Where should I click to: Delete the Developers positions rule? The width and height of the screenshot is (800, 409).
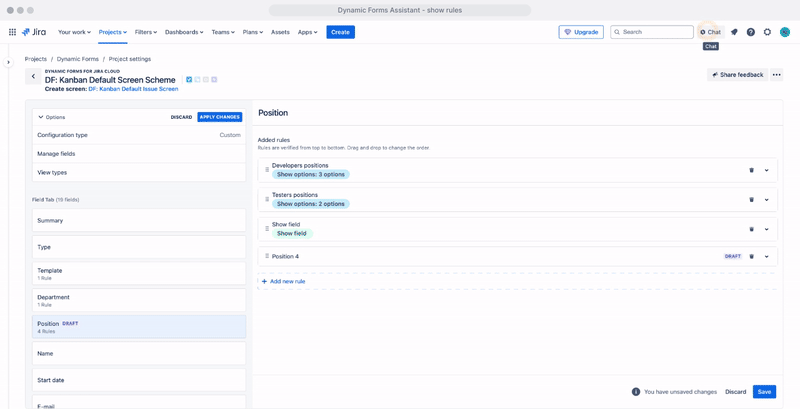click(x=751, y=170)
